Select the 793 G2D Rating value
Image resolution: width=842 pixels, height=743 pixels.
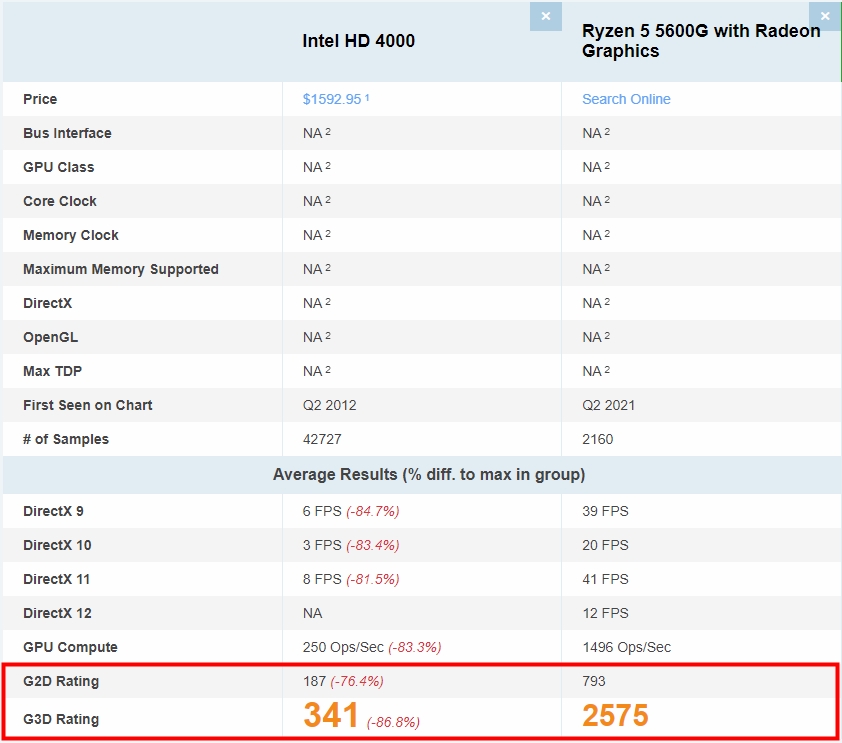point(593,681)
